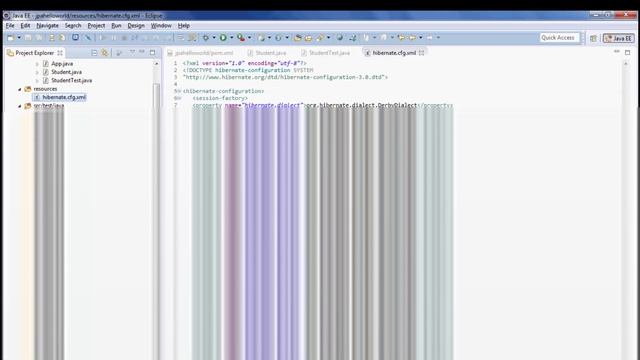Select App.java in the project tree
Screen dimensions: 640x360
[62, 64]
